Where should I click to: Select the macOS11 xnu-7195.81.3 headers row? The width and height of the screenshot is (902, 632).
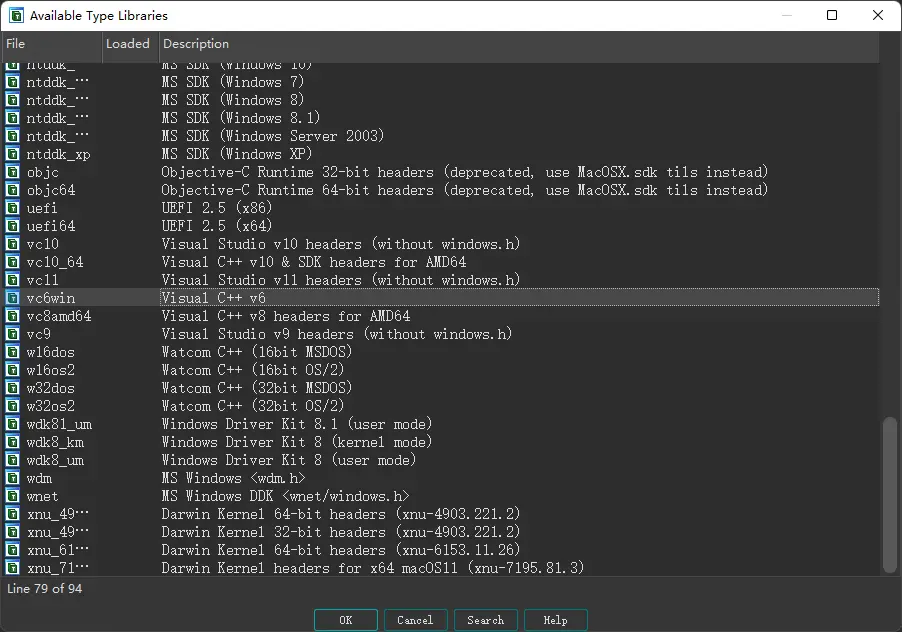click(x=442, y=568)
